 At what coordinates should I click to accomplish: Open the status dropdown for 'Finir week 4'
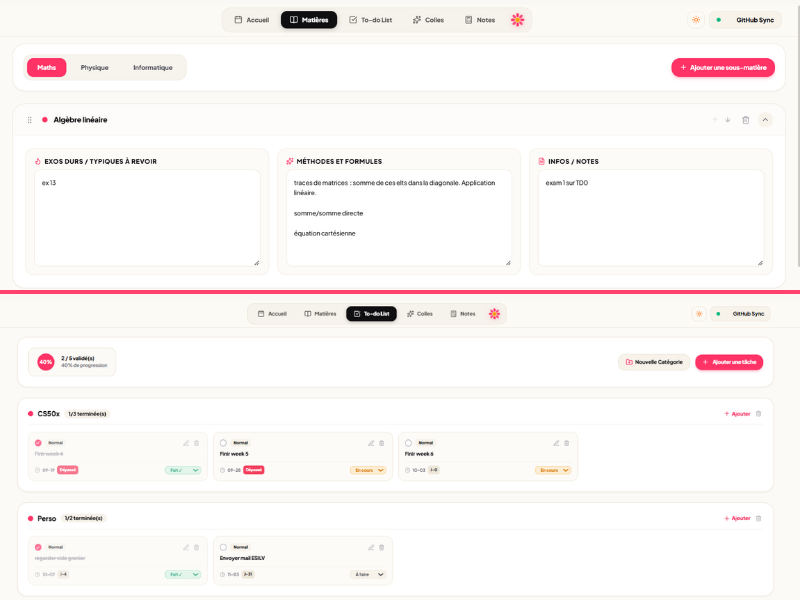coord(183,470)
